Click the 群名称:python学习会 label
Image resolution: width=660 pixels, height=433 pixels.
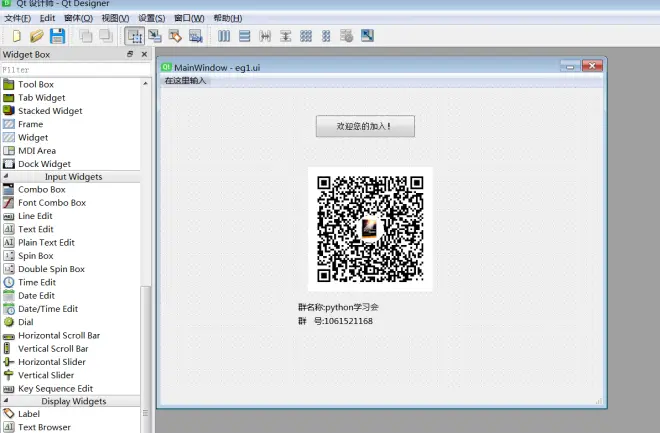click(338, 307)
